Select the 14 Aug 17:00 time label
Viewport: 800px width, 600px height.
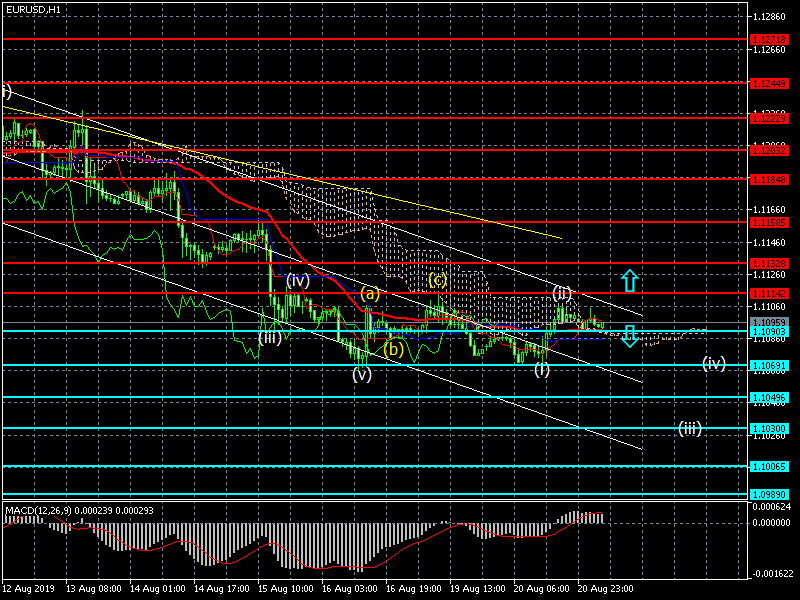pyautogui.click(x=221, y=589)
